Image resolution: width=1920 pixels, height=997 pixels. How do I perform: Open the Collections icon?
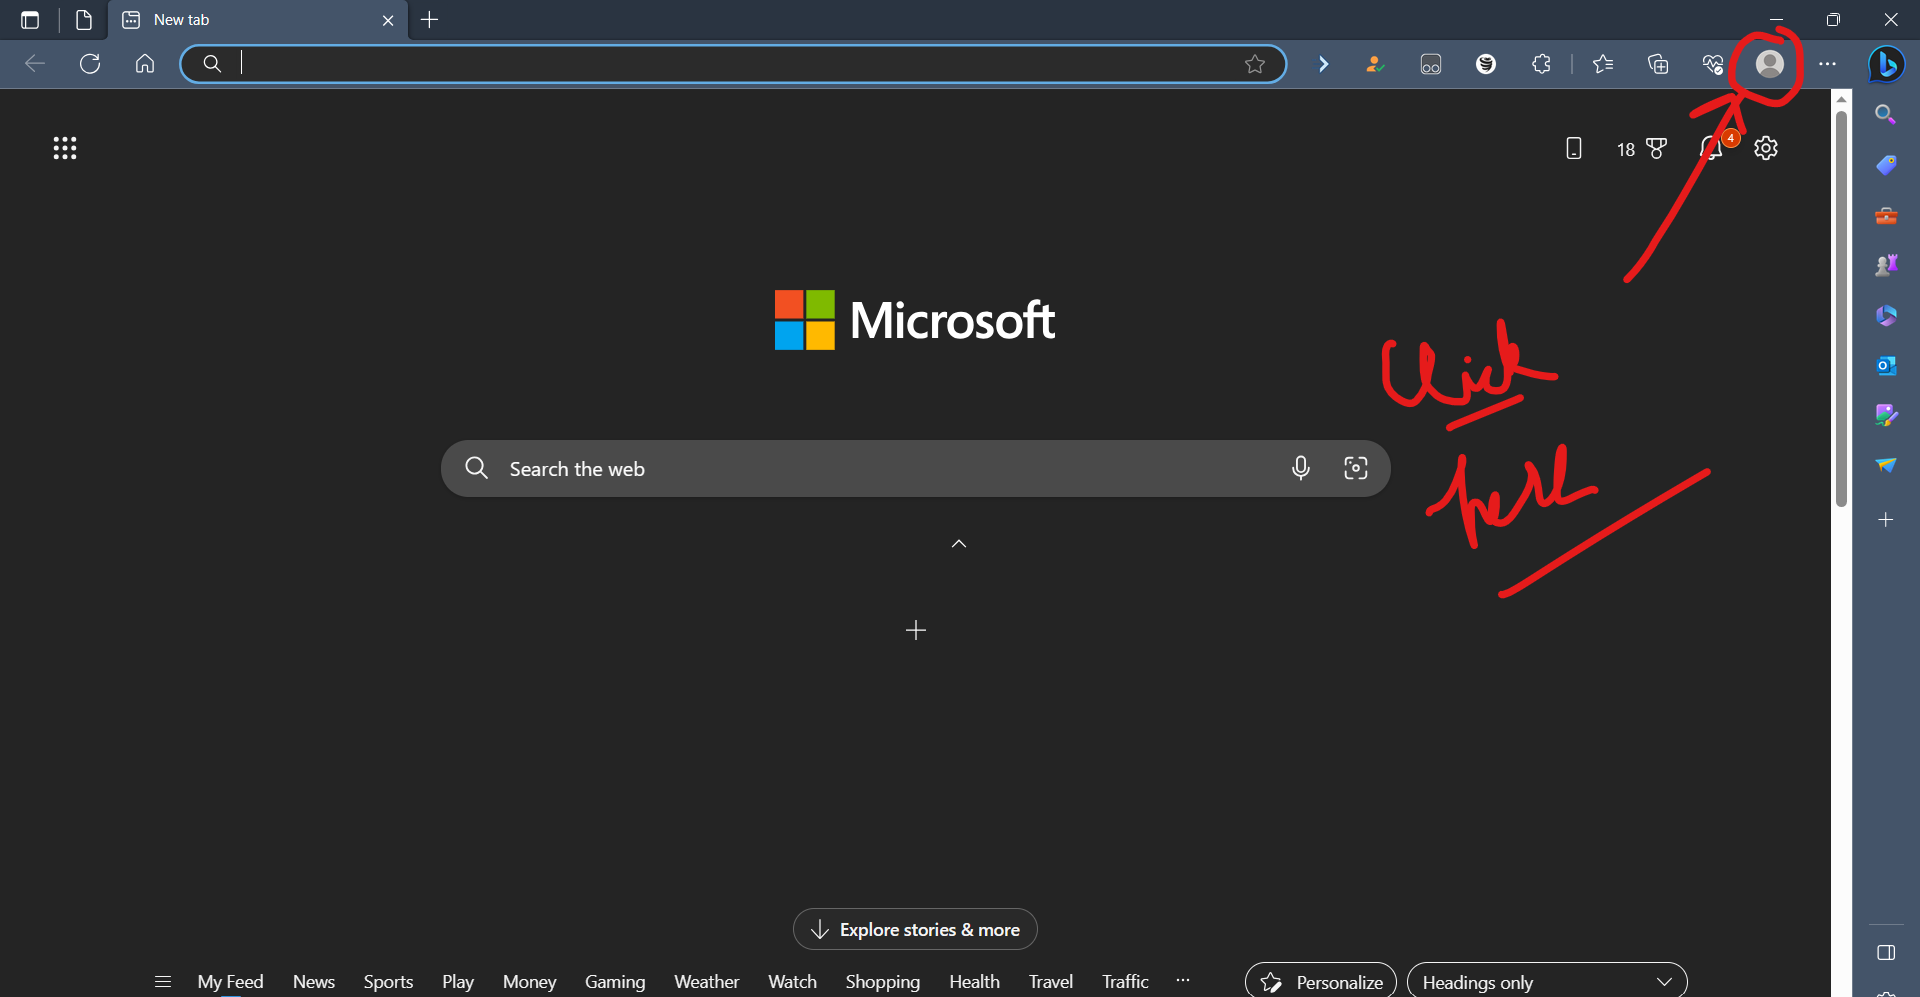click(x=1658, y=64)
